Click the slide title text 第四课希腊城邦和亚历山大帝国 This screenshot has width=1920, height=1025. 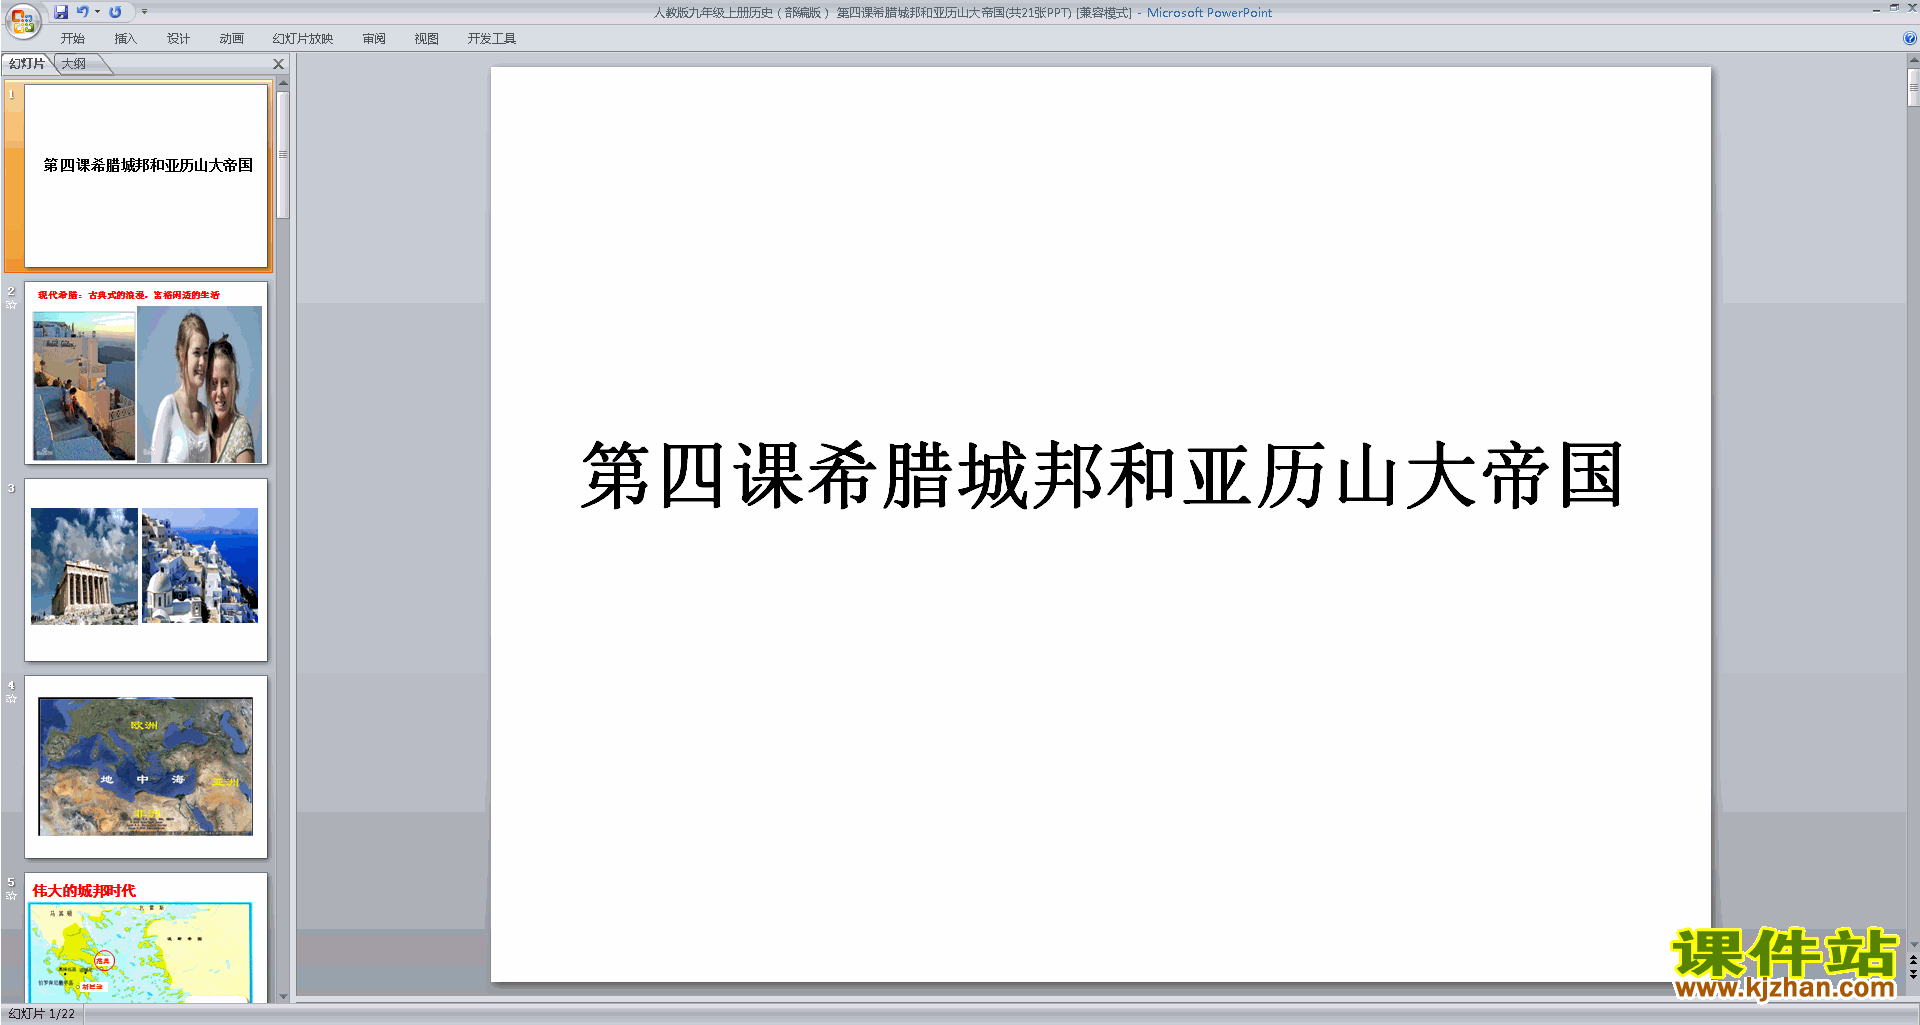point(1101,476)
